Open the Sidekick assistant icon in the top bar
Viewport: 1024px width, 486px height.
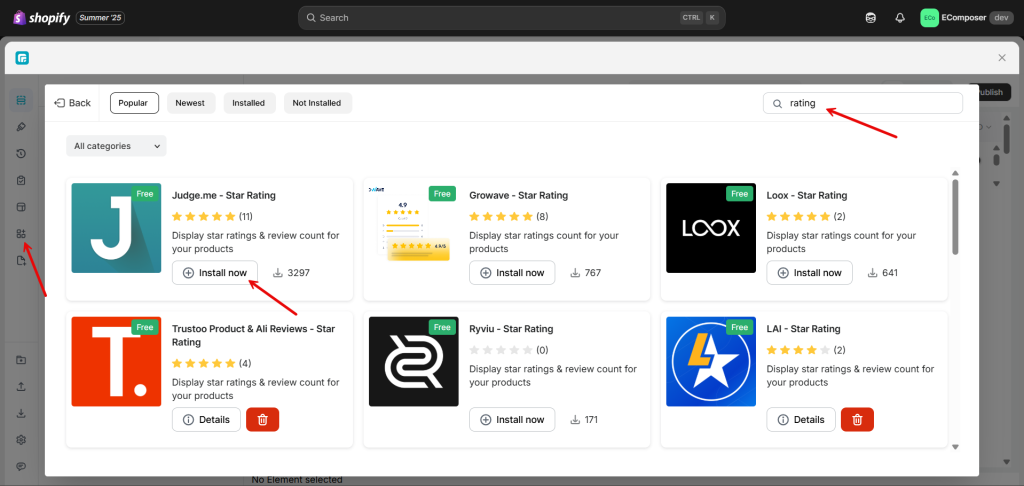tap(871, 18)
